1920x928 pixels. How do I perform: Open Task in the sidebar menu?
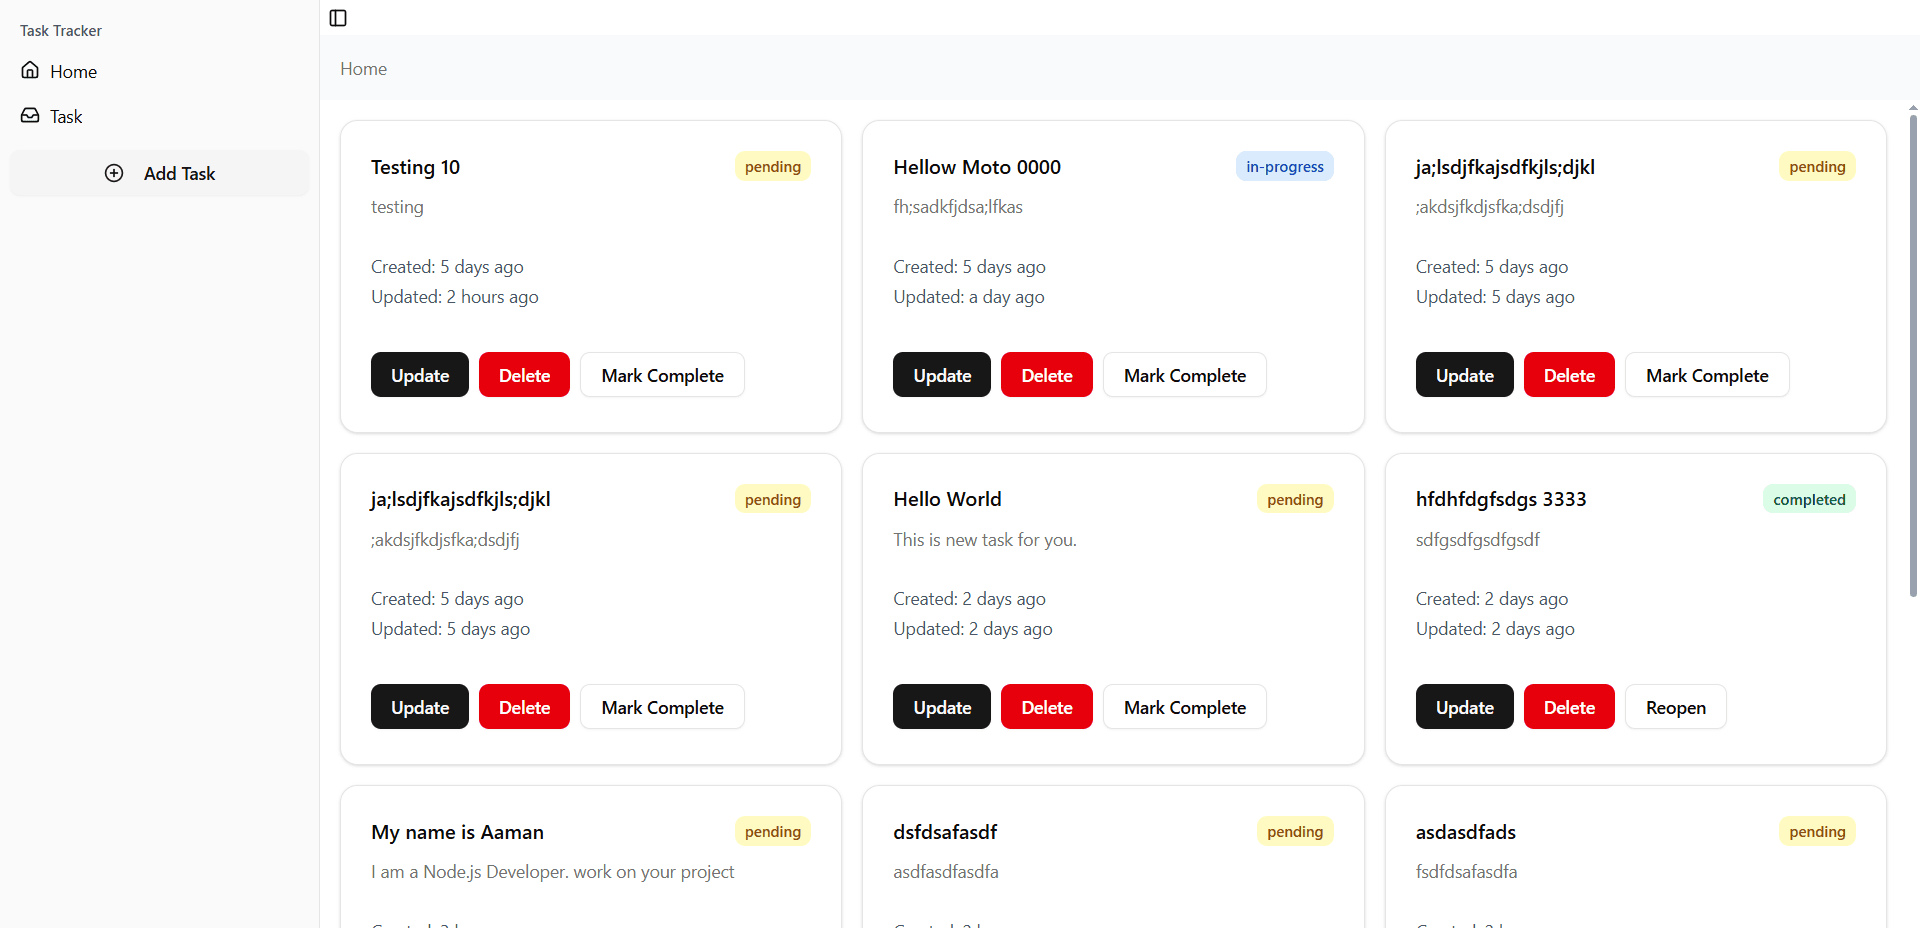click(x=160, y=116)
